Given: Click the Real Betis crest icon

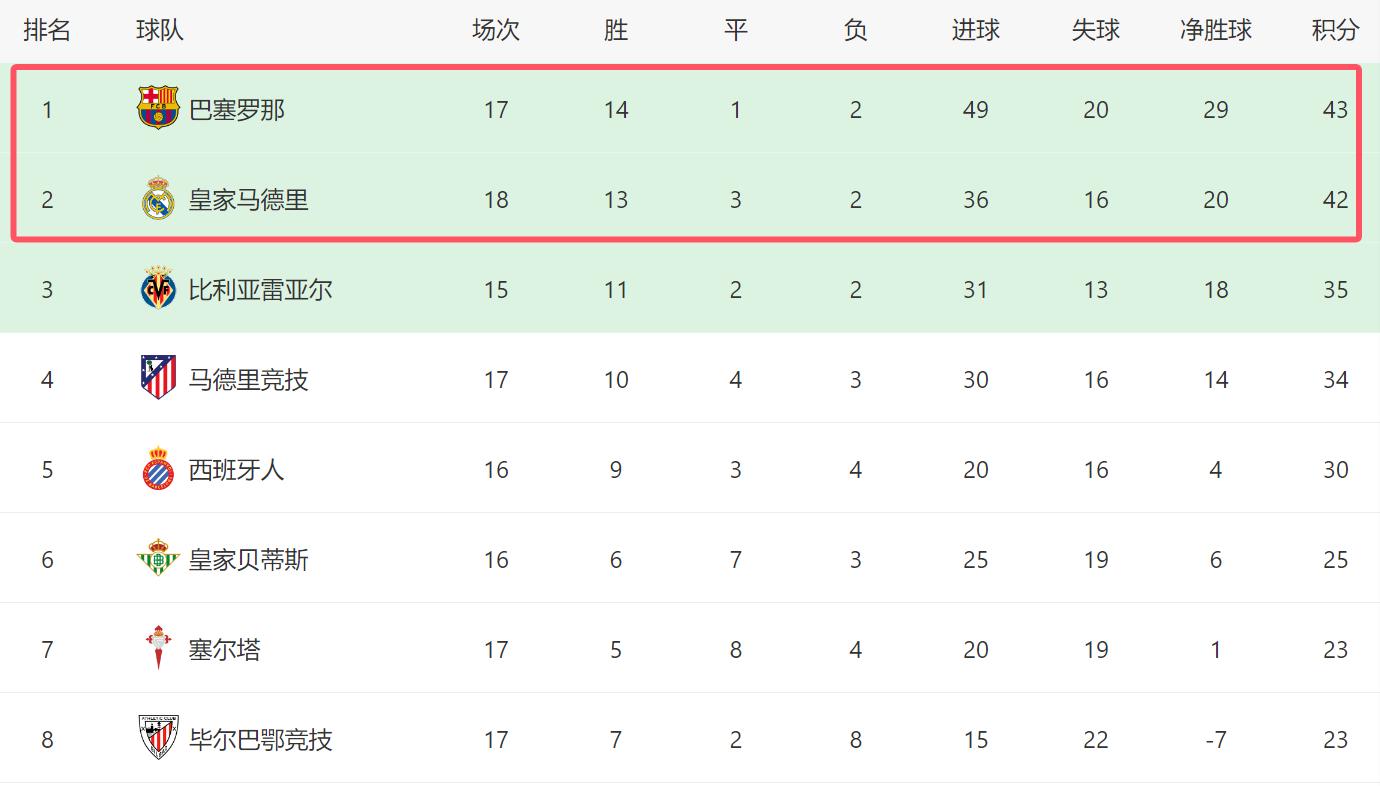Looking at the screenshot, I should [x=158, y=559].
